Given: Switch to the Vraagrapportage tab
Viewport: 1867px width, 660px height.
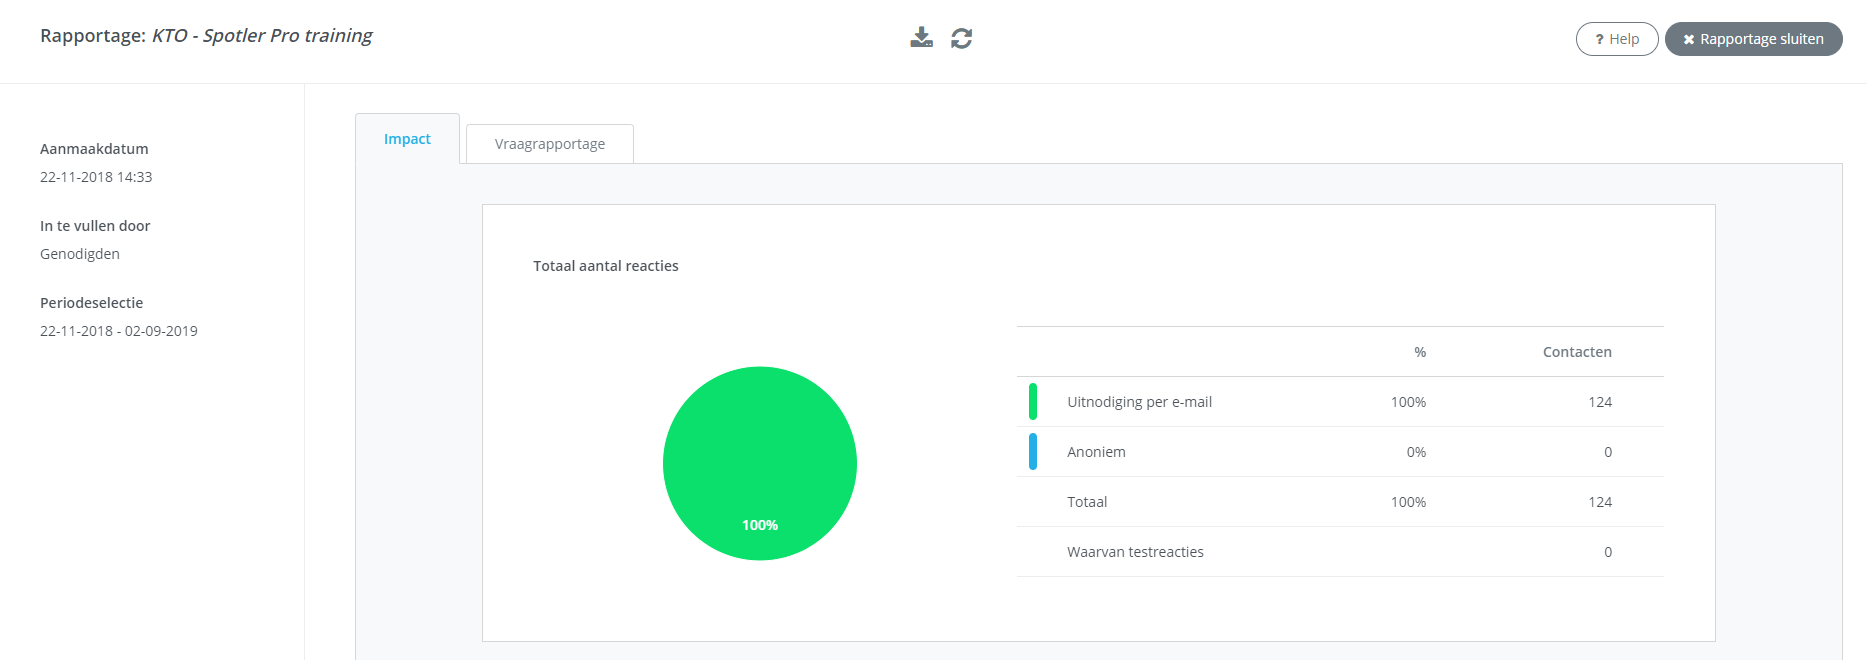Looking at the screenshot, I should click(x=549, y=144).
